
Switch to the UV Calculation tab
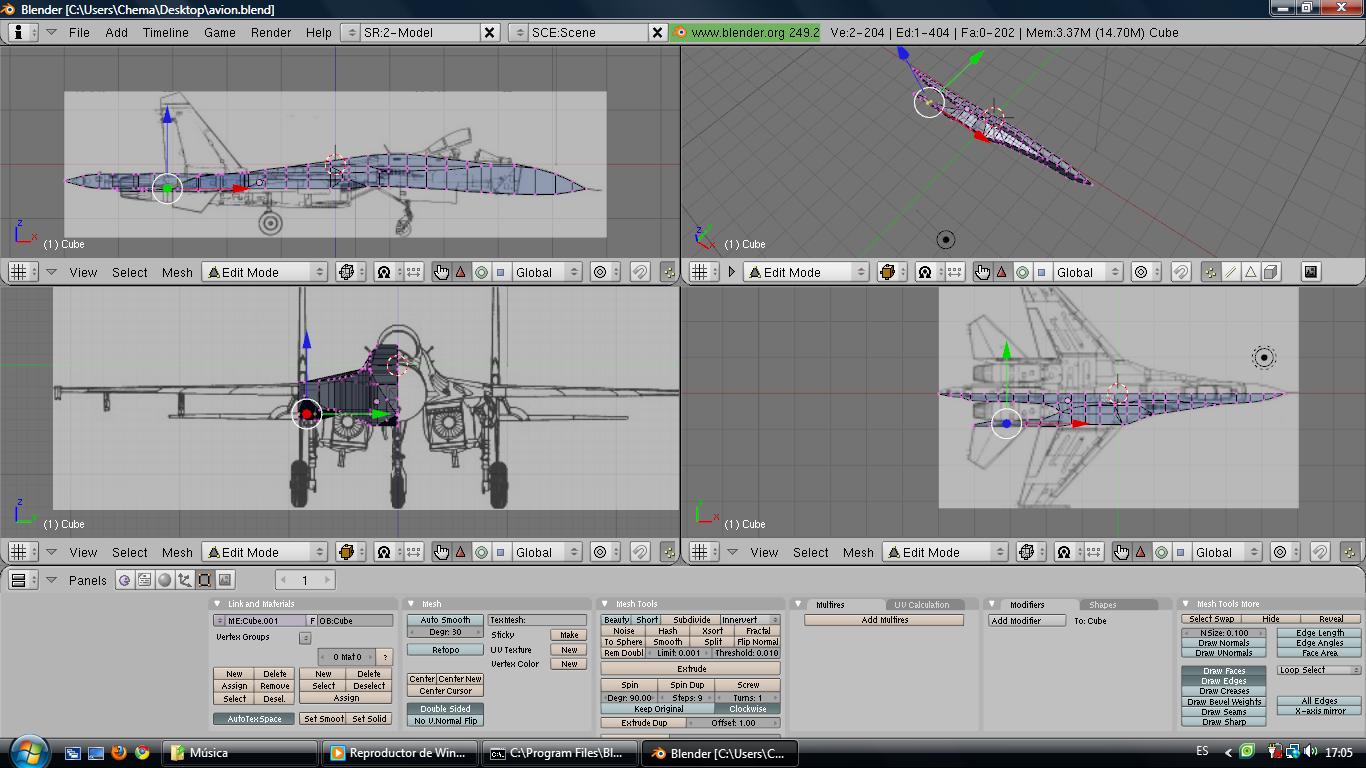point(921,605)
